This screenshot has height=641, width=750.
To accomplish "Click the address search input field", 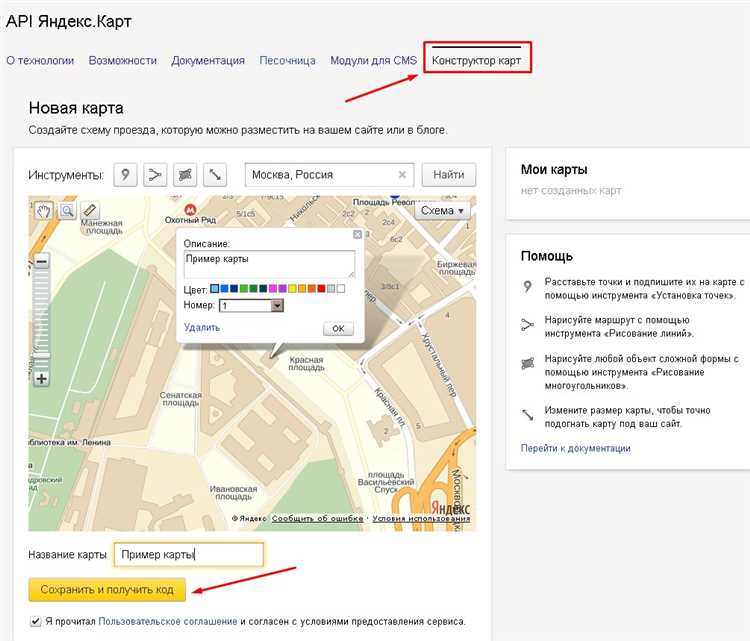I will 330,175.
